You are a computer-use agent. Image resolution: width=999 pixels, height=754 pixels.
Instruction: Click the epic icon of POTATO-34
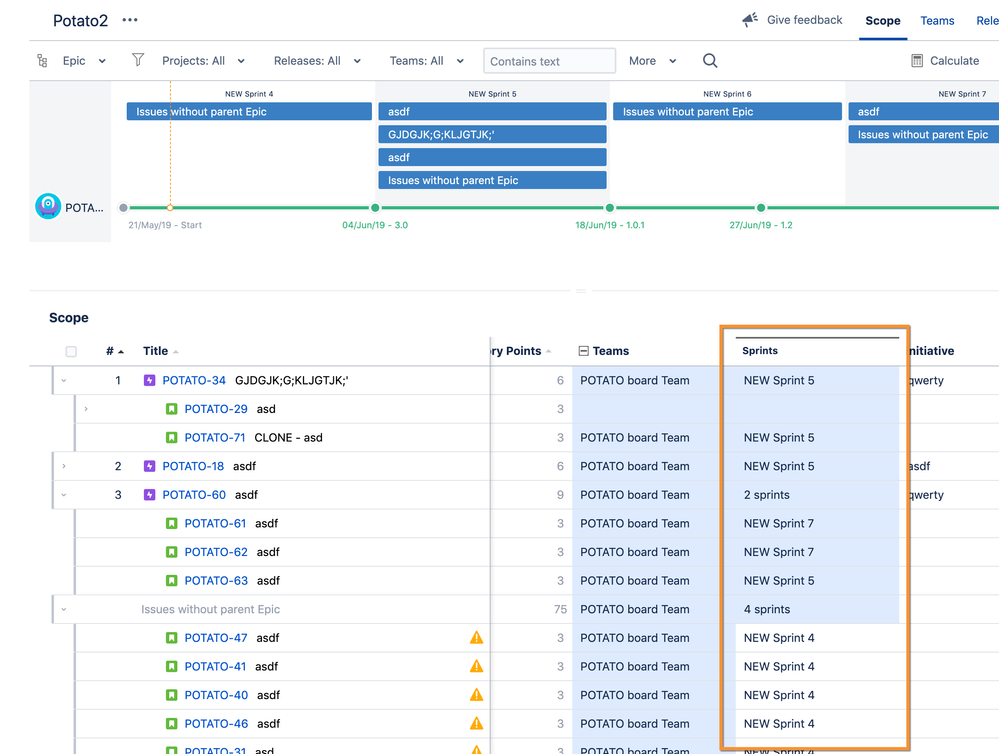click(150, 381)
